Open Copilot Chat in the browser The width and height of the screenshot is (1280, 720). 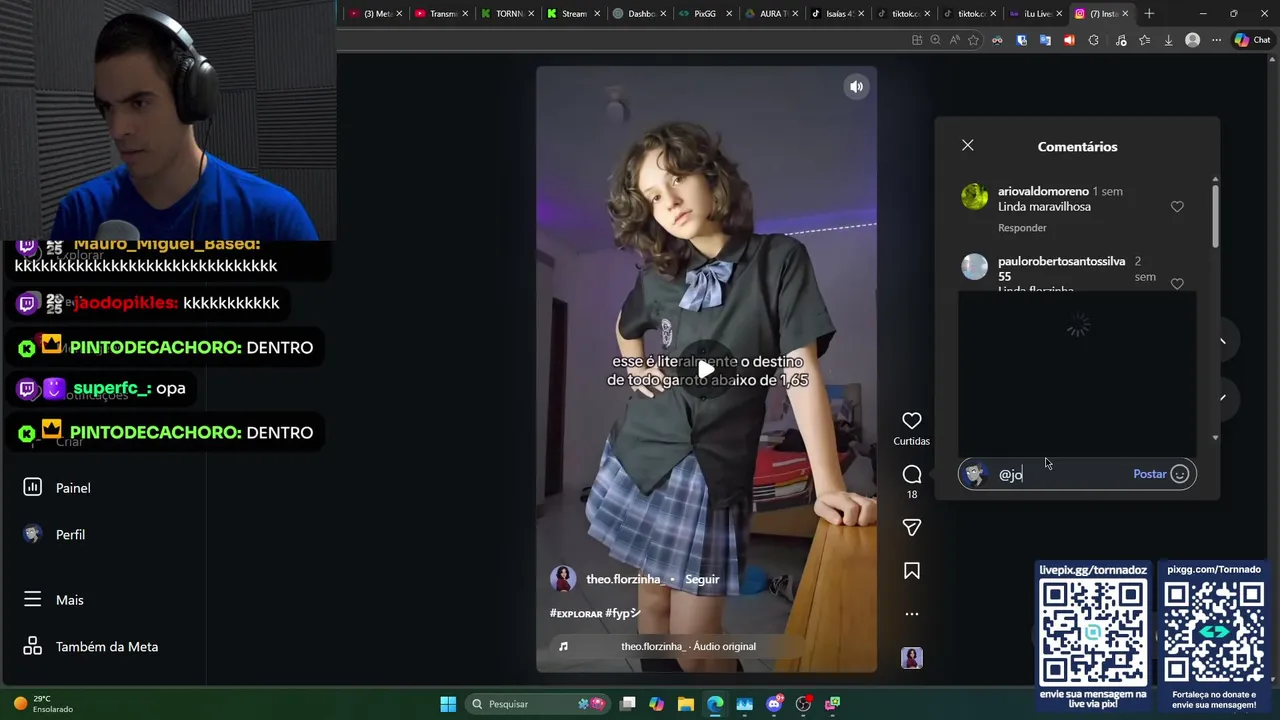[x=1252, y=40]
